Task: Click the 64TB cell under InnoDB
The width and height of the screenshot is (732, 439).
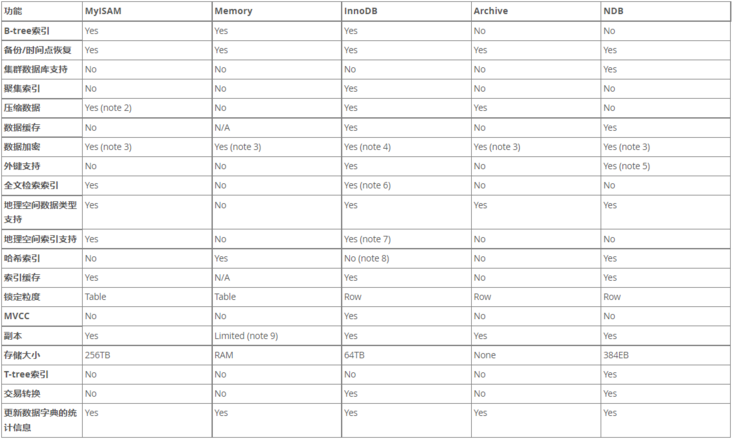Action: click(x=354, y=354)
